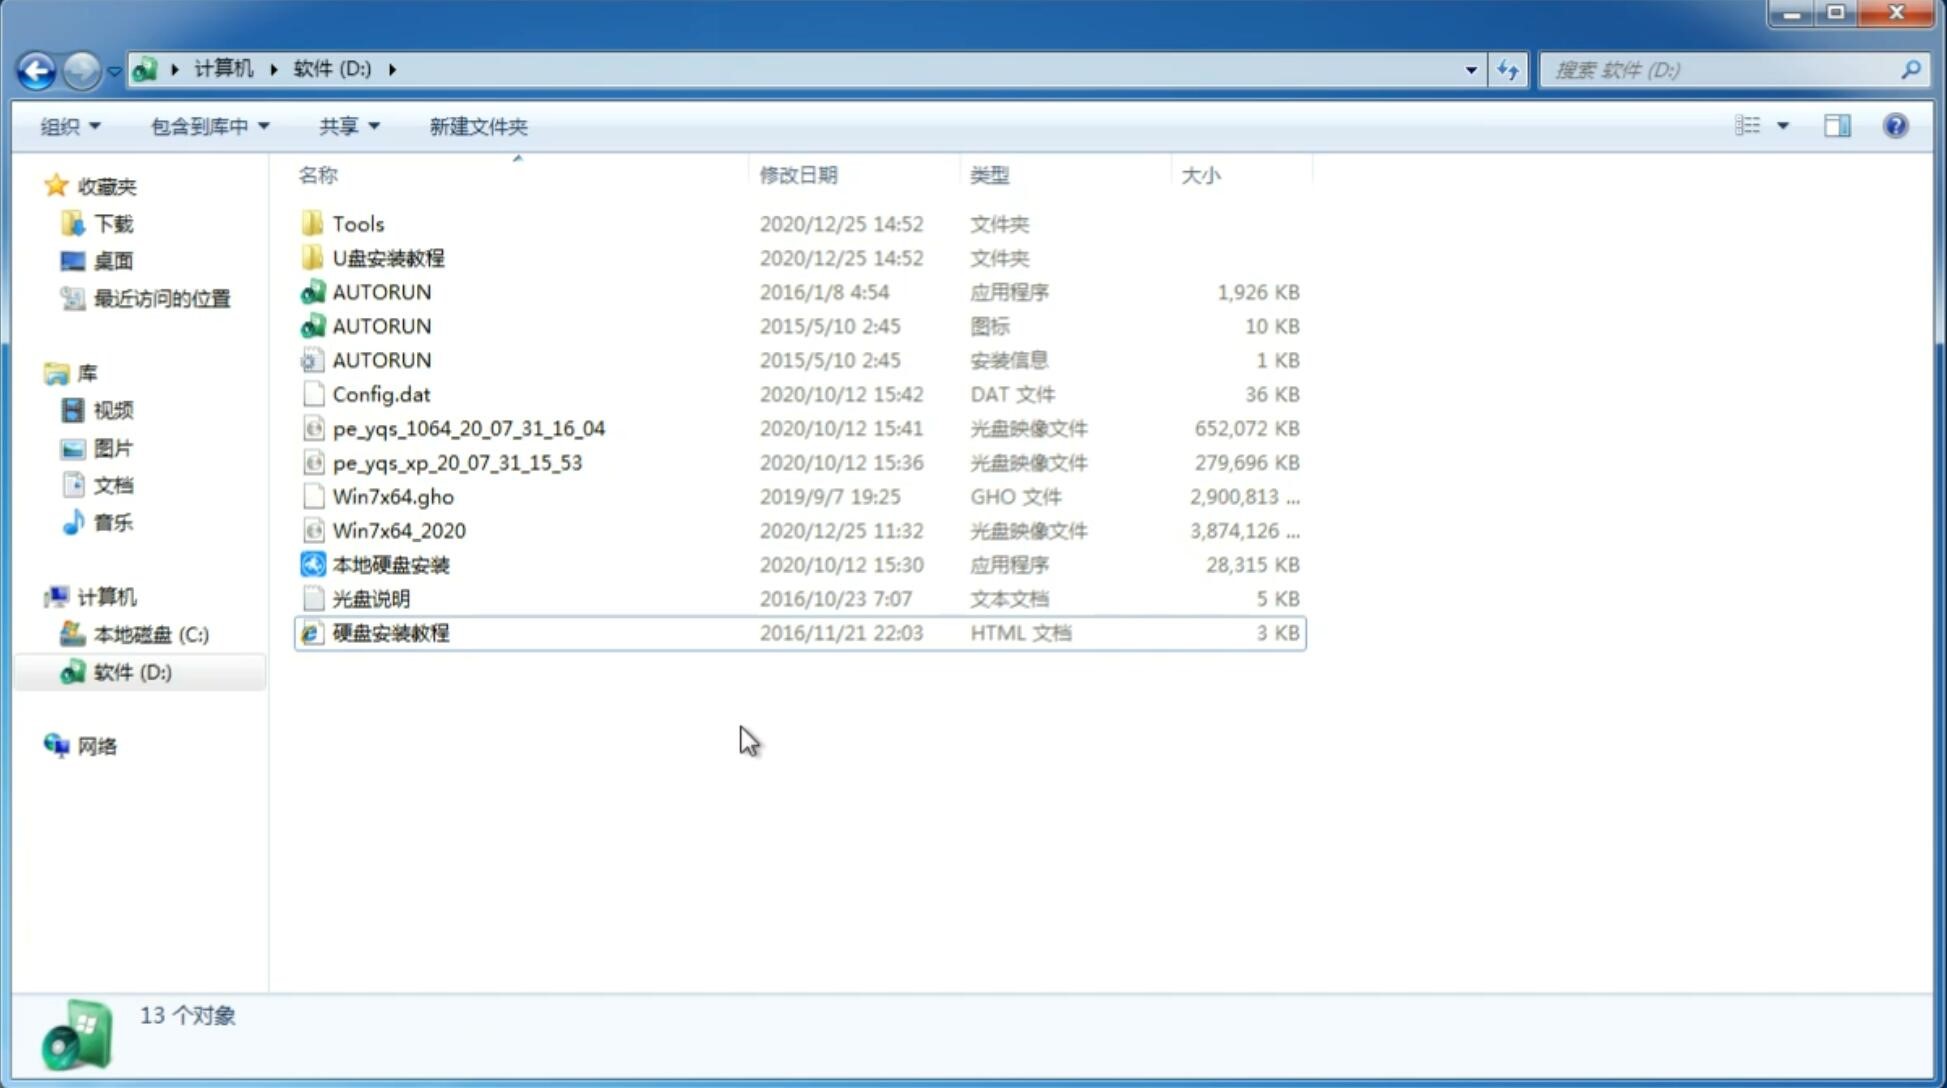This screenshot has height=1088, width=1947.
Task: Open the Tools folder
Action: (357, 223)
